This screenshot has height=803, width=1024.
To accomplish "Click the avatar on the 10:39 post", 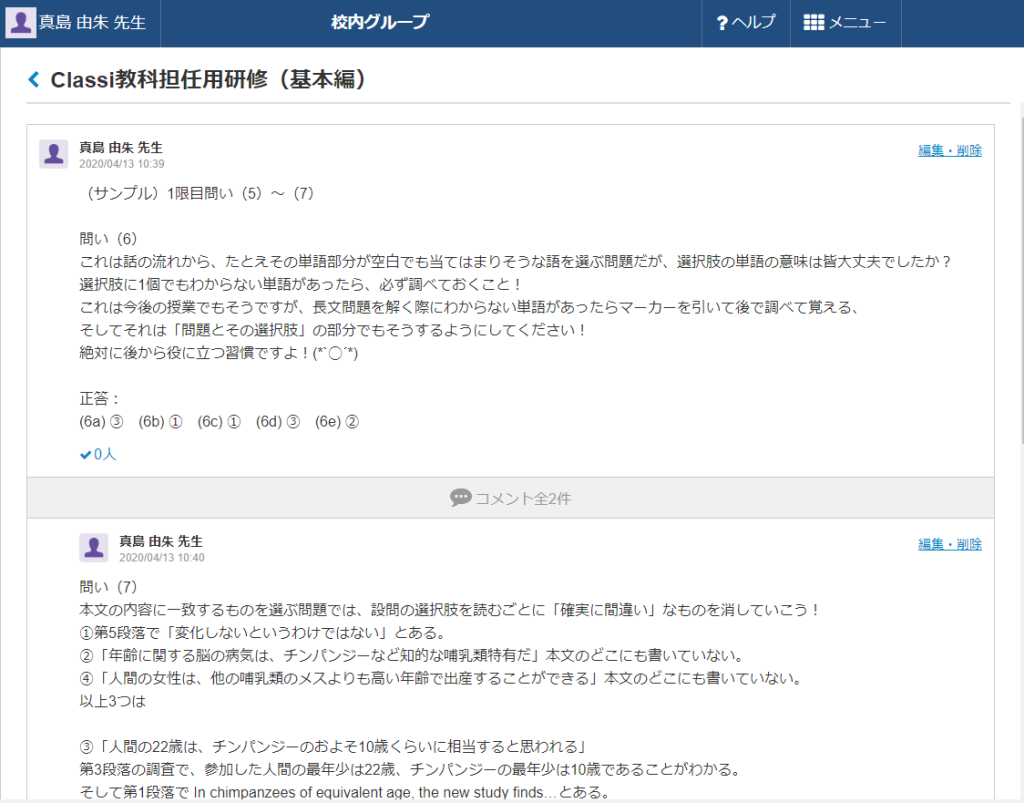I will (x=53, y=154).
